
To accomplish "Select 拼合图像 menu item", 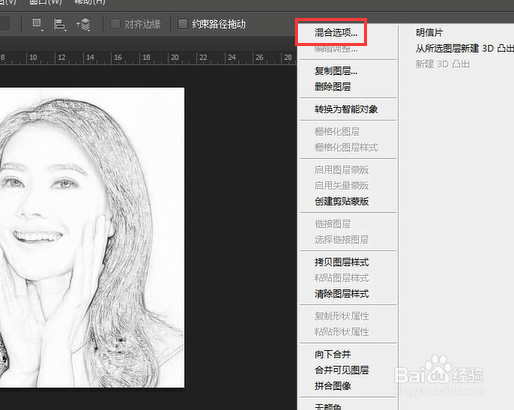I will coord(332,386).
